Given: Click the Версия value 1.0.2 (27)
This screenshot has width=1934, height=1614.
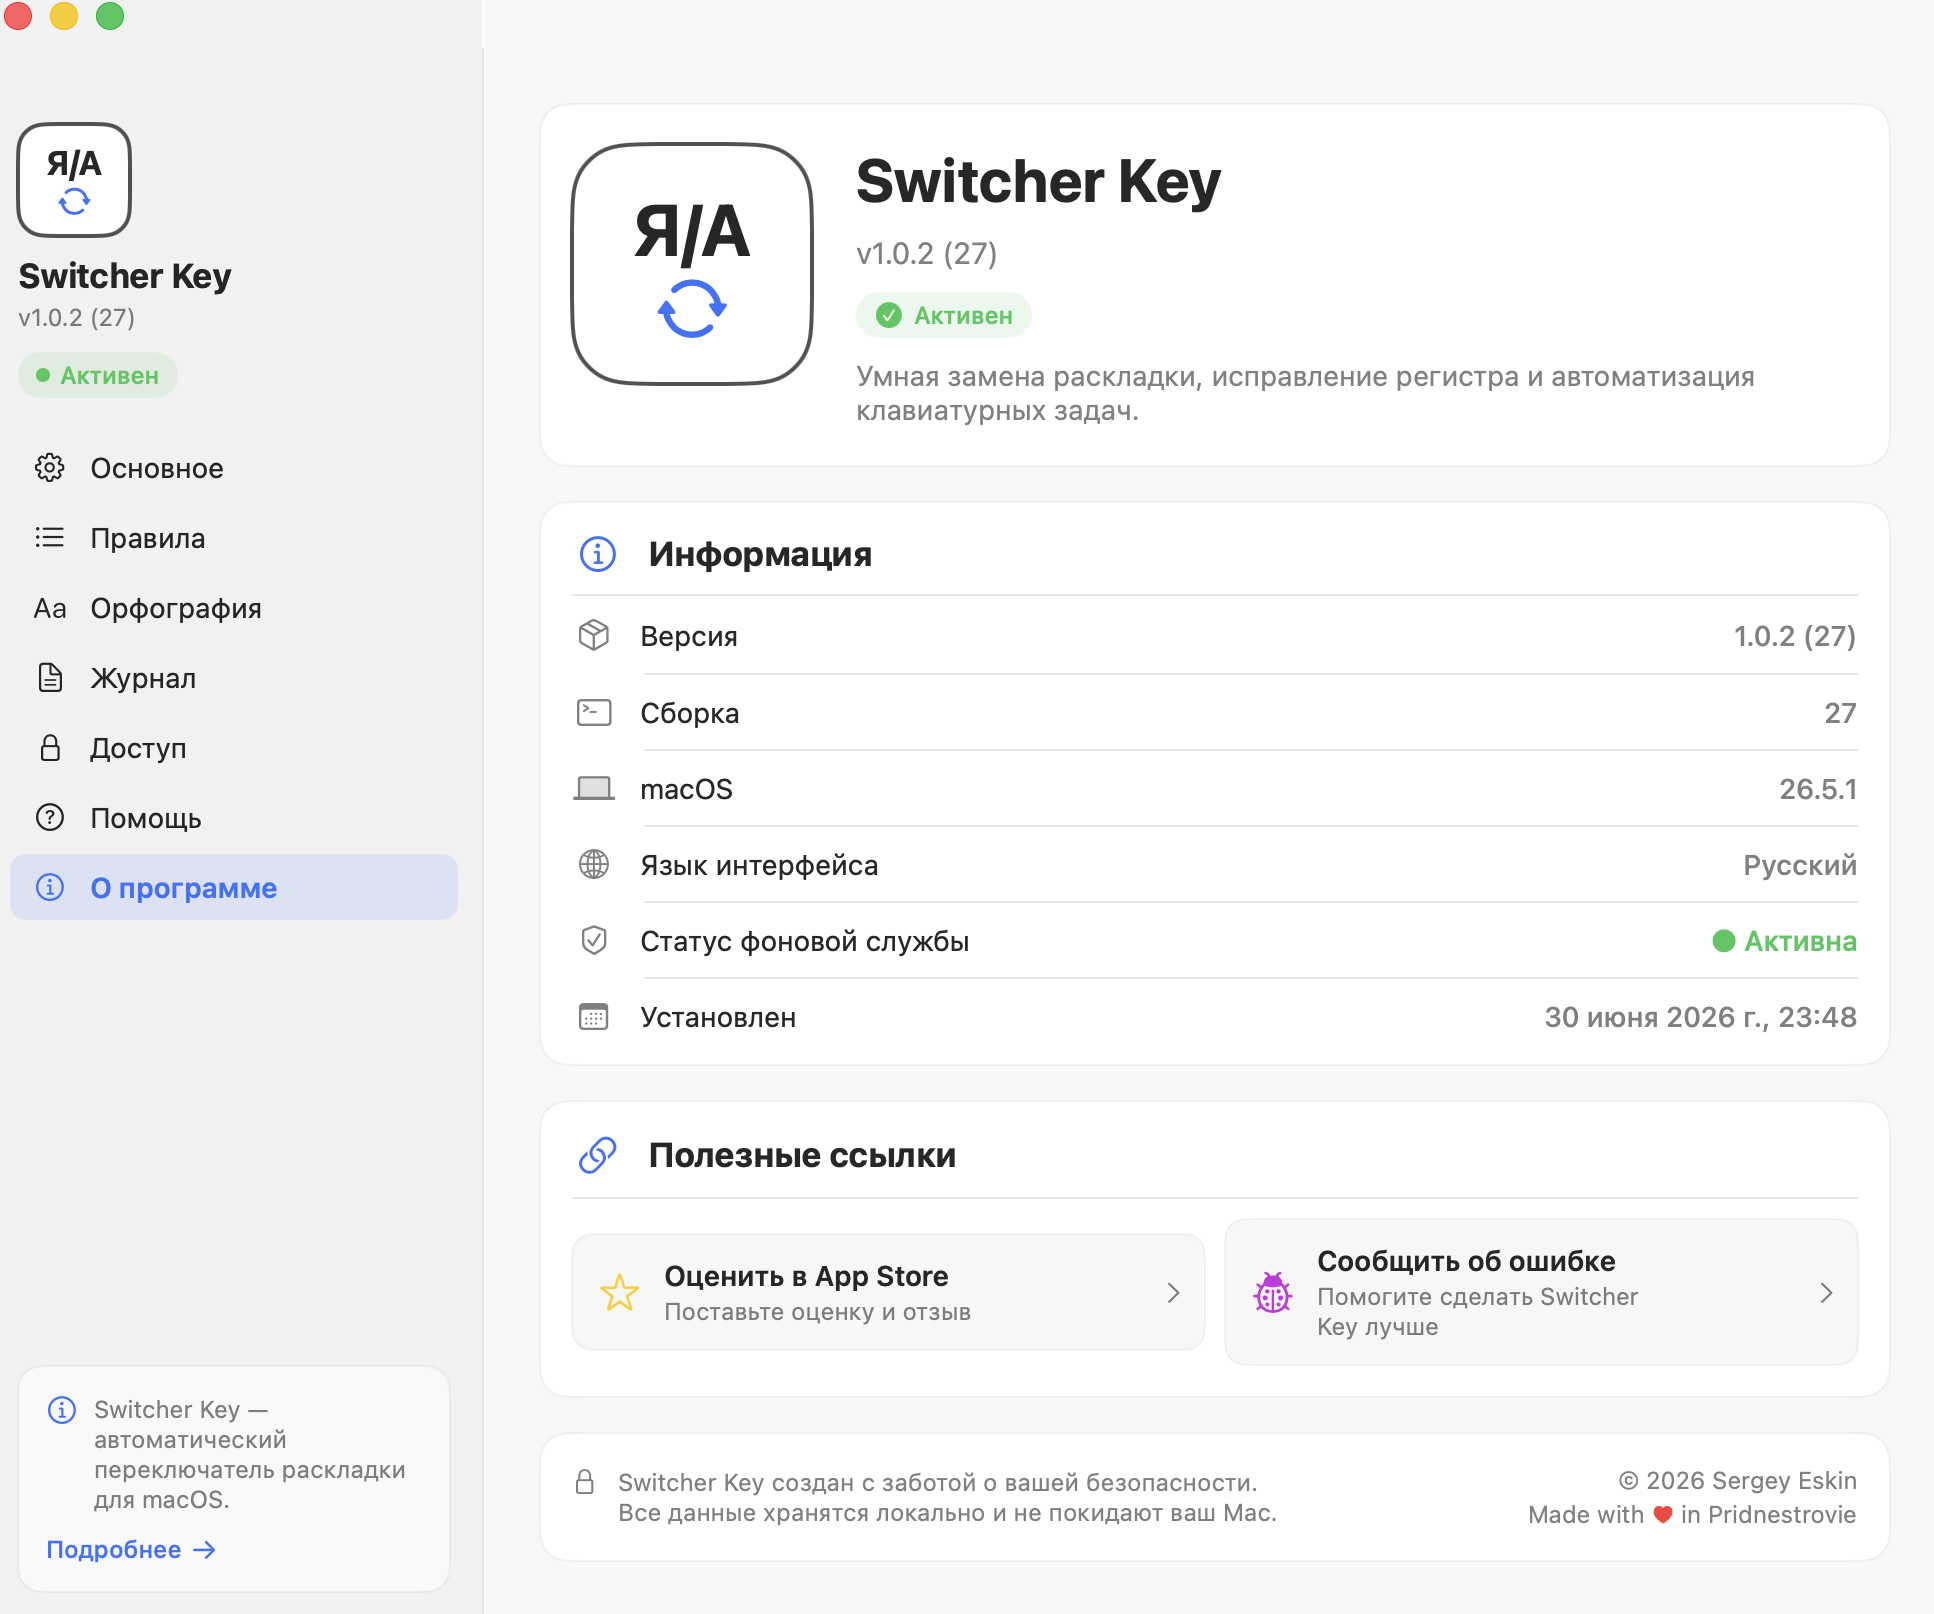Looking at the screenshot, I should [x=1795, y=636].
